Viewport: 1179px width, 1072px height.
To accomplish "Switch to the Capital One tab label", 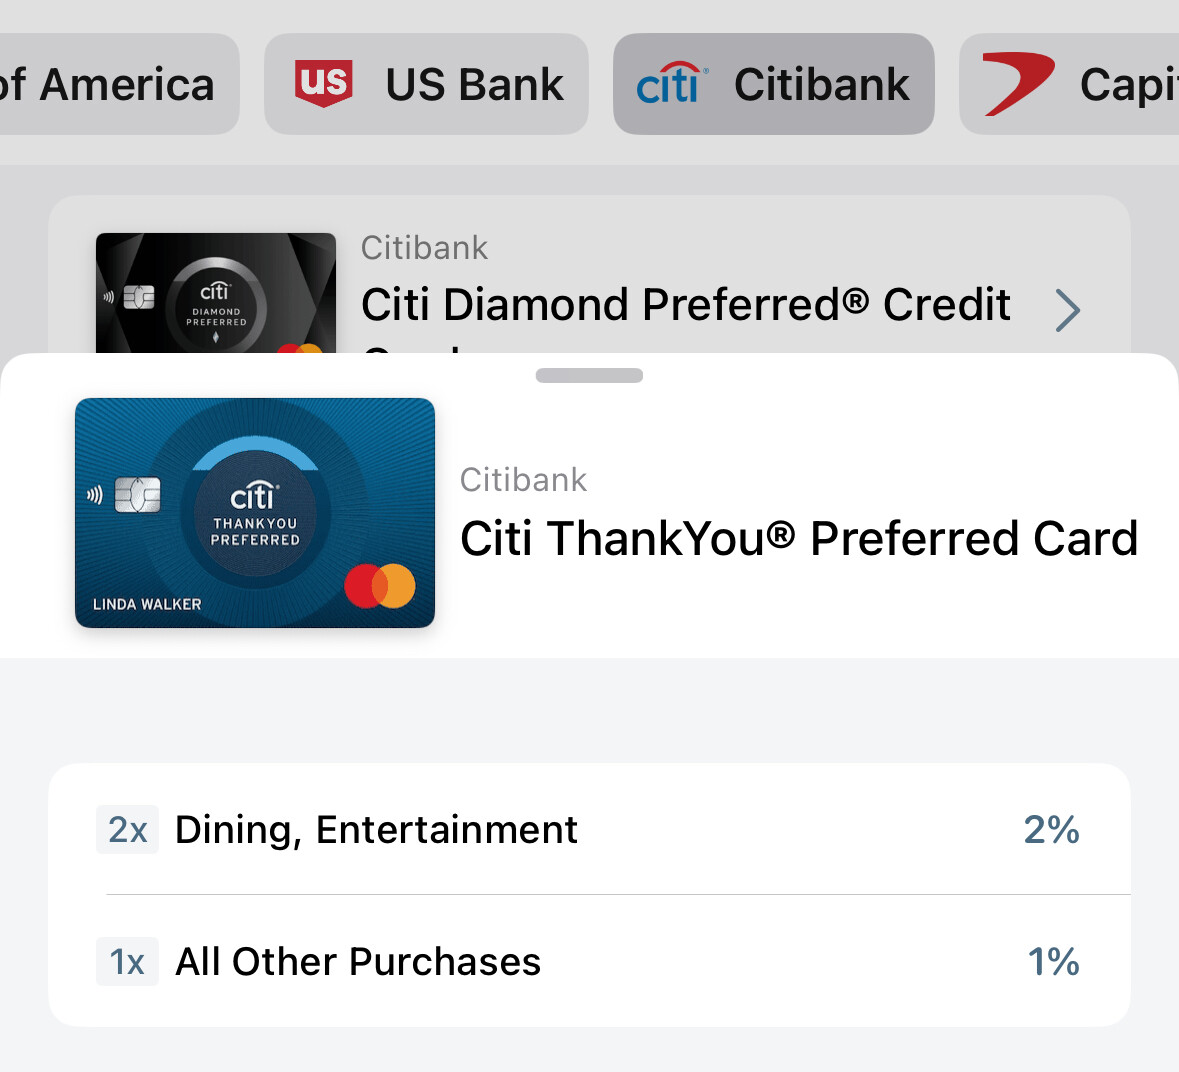I will [x=1128, y=84].
